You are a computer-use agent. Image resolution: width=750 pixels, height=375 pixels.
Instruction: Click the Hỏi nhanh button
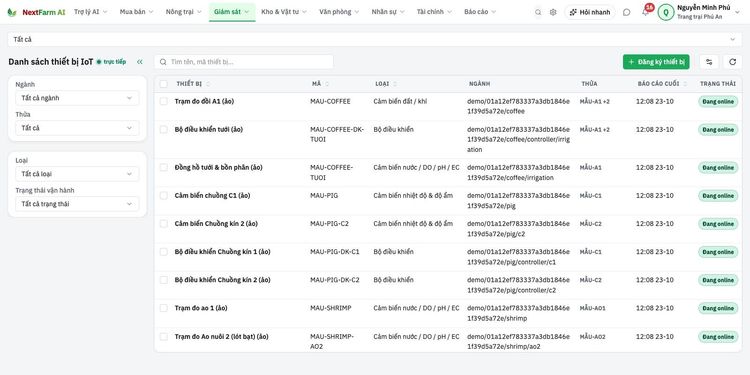[590, 12]
